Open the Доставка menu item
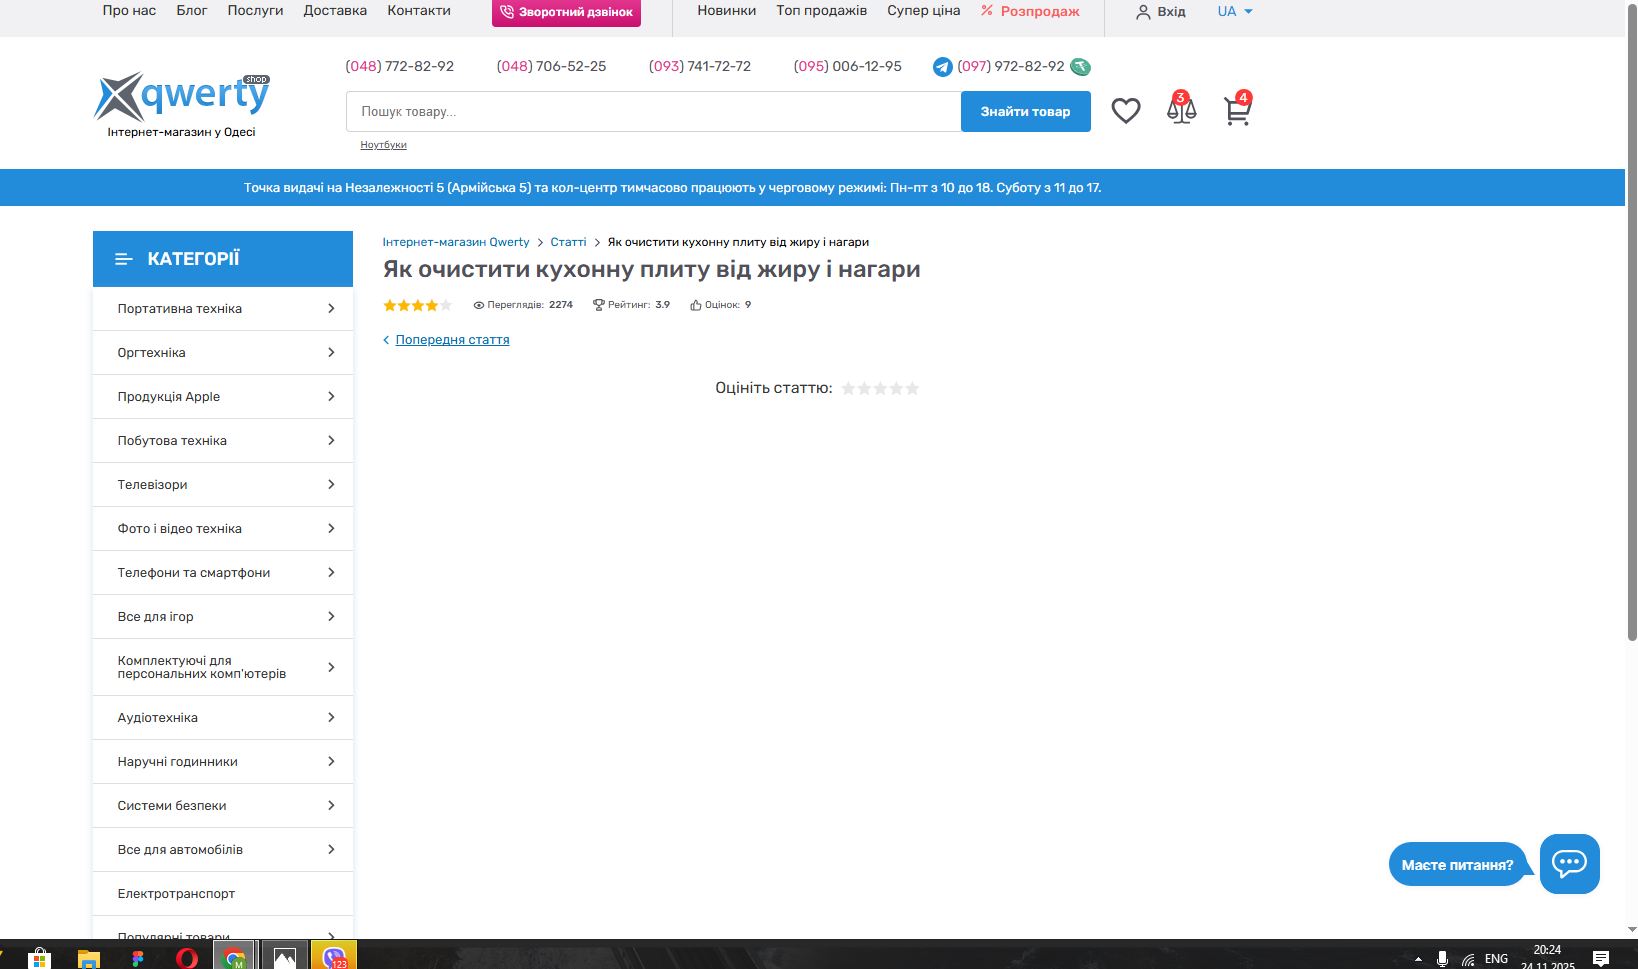The height and width of the screenshot is (969, 1638). (x=335, y=11)
